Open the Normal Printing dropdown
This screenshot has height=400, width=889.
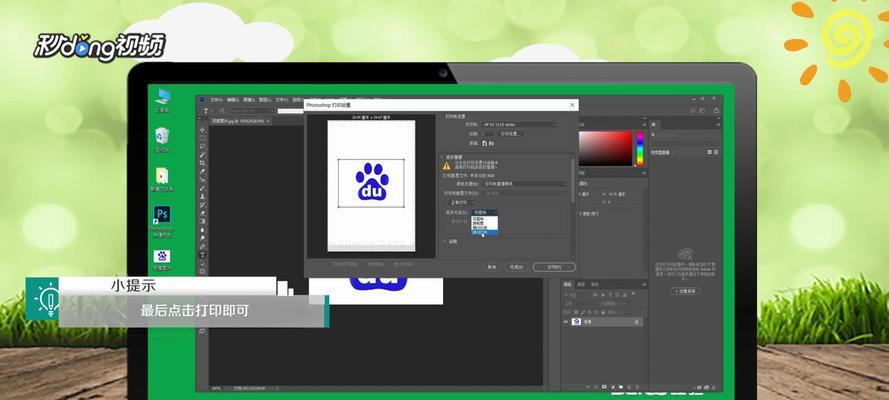(461, 202)
